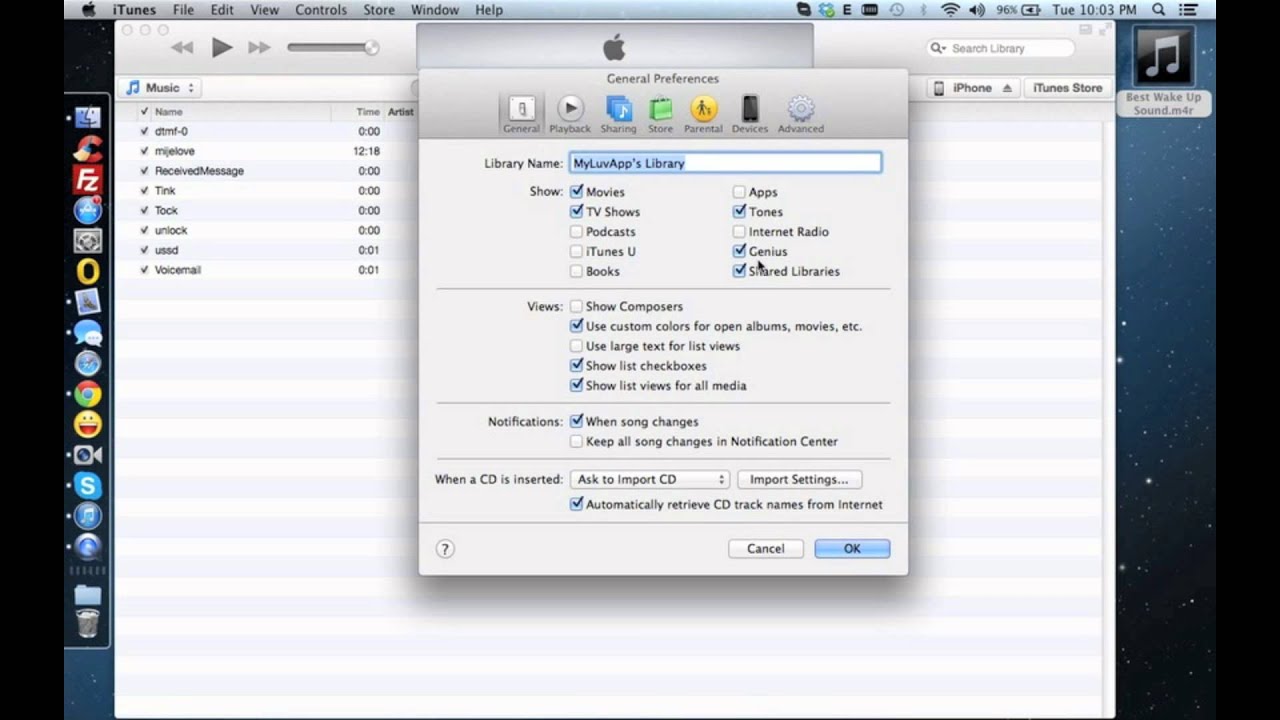This screenshot has height=720, width=1280.
Task: Open FileZilla from the dock
Action: point(88,180)
